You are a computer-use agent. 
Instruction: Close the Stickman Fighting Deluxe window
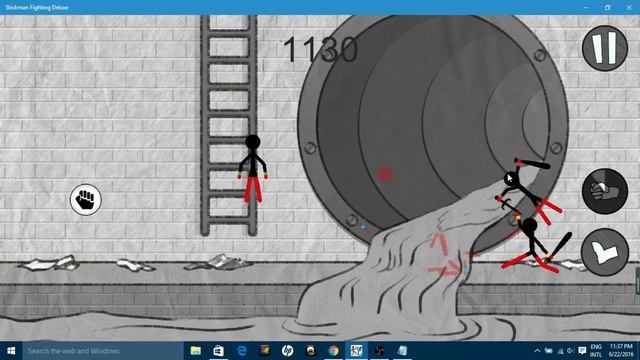(629, 7)
